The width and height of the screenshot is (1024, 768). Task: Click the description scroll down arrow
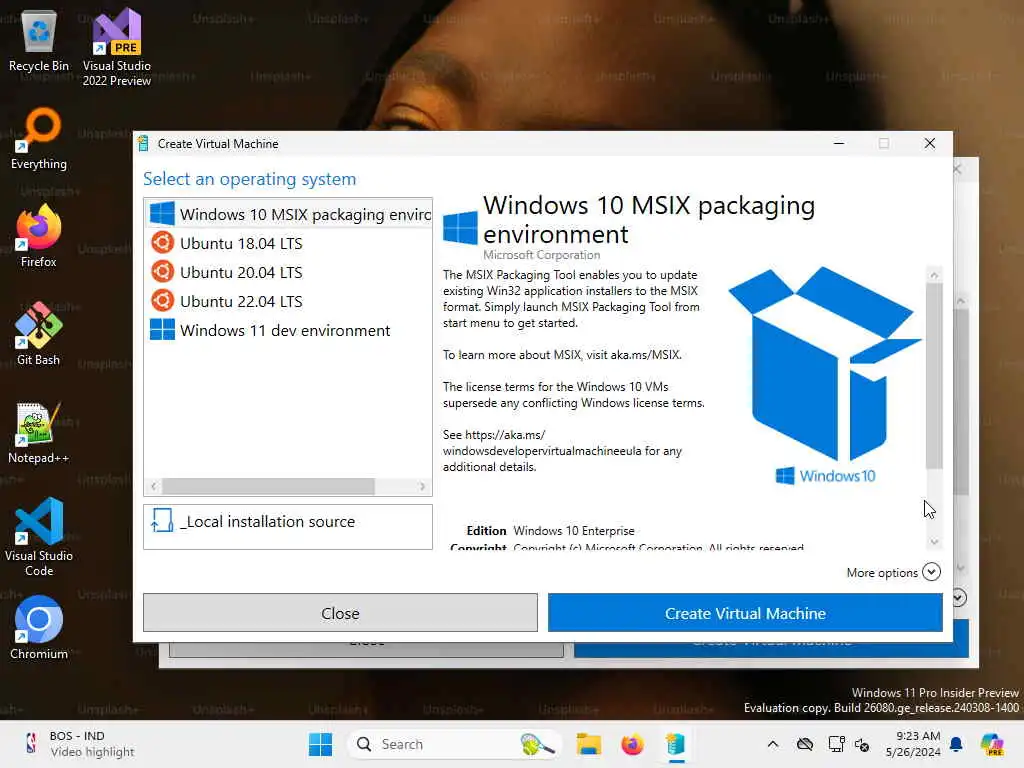point(934,542)
